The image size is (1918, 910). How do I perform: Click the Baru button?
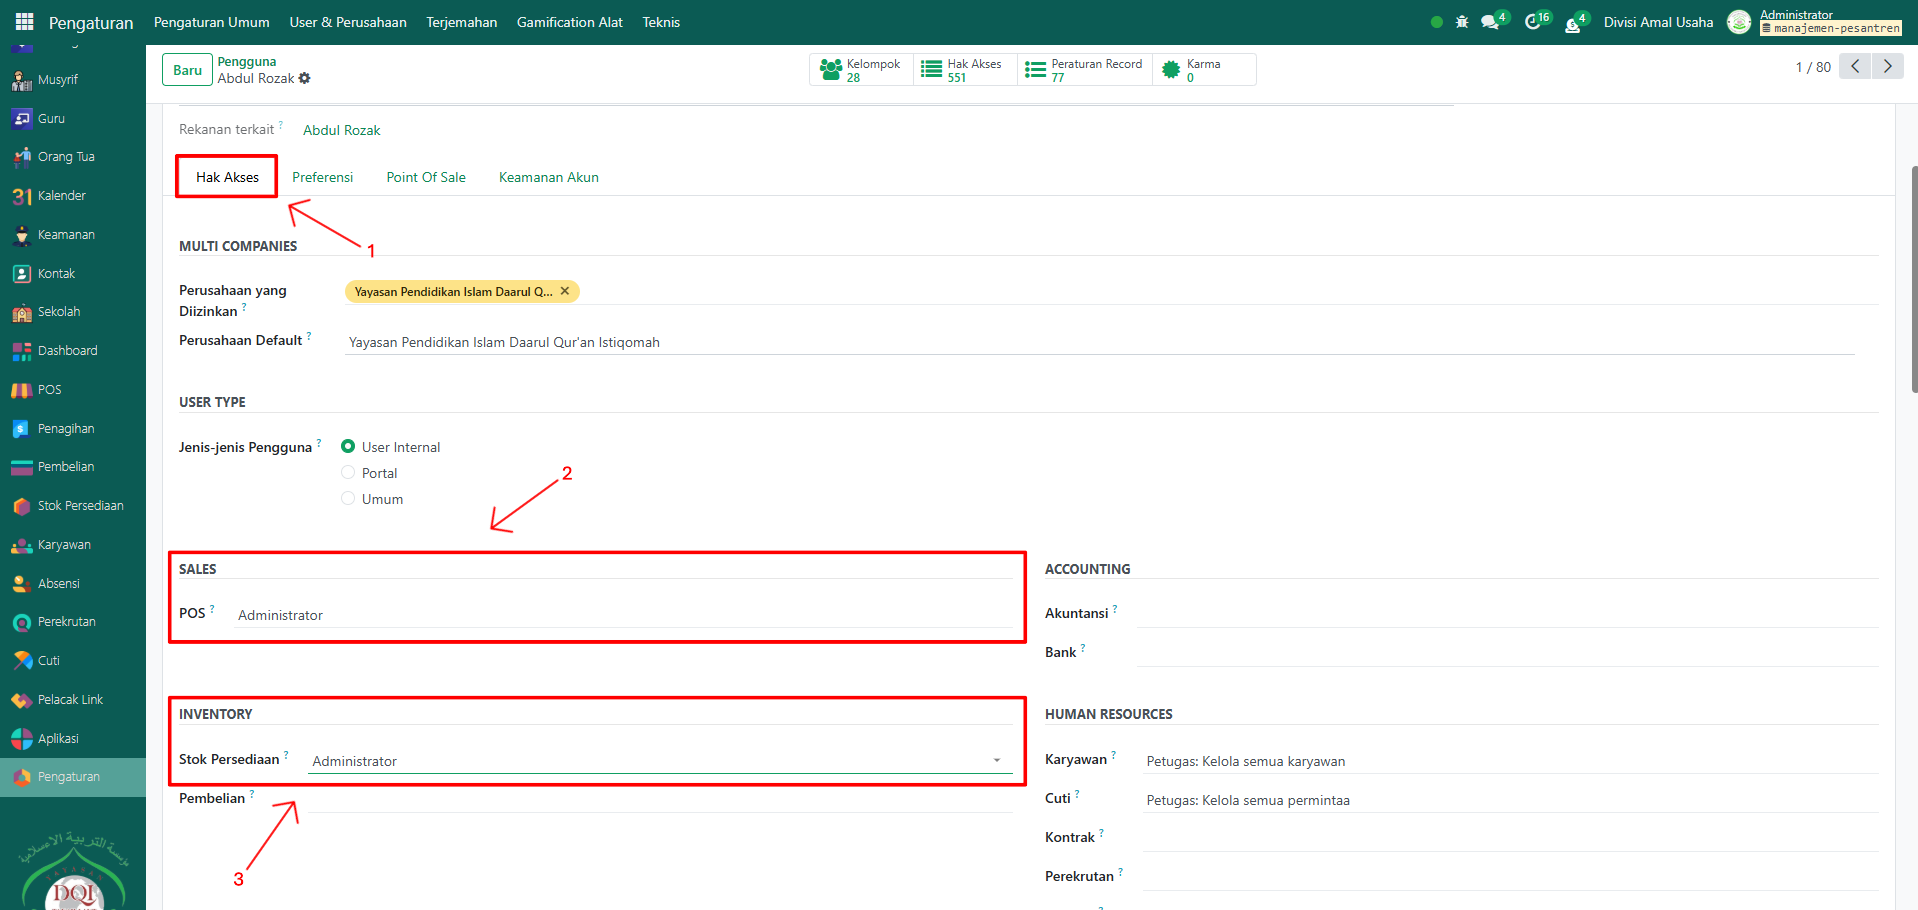click(x=187, y=70)
